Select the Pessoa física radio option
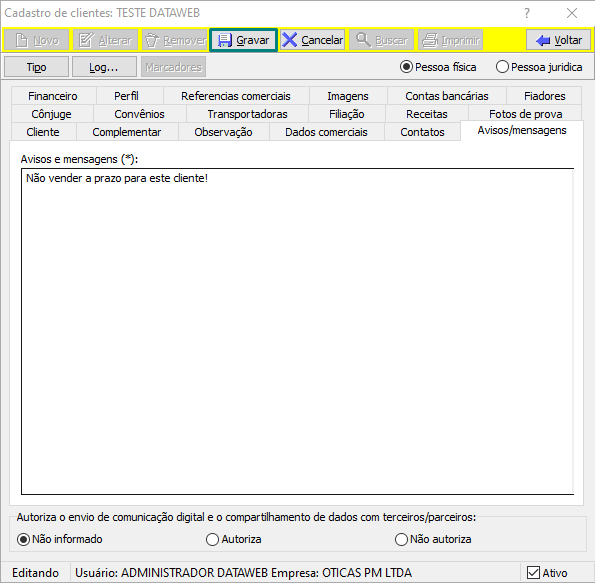Image resolution: width=595 pixels, height=583 pixels. point(406,67)
